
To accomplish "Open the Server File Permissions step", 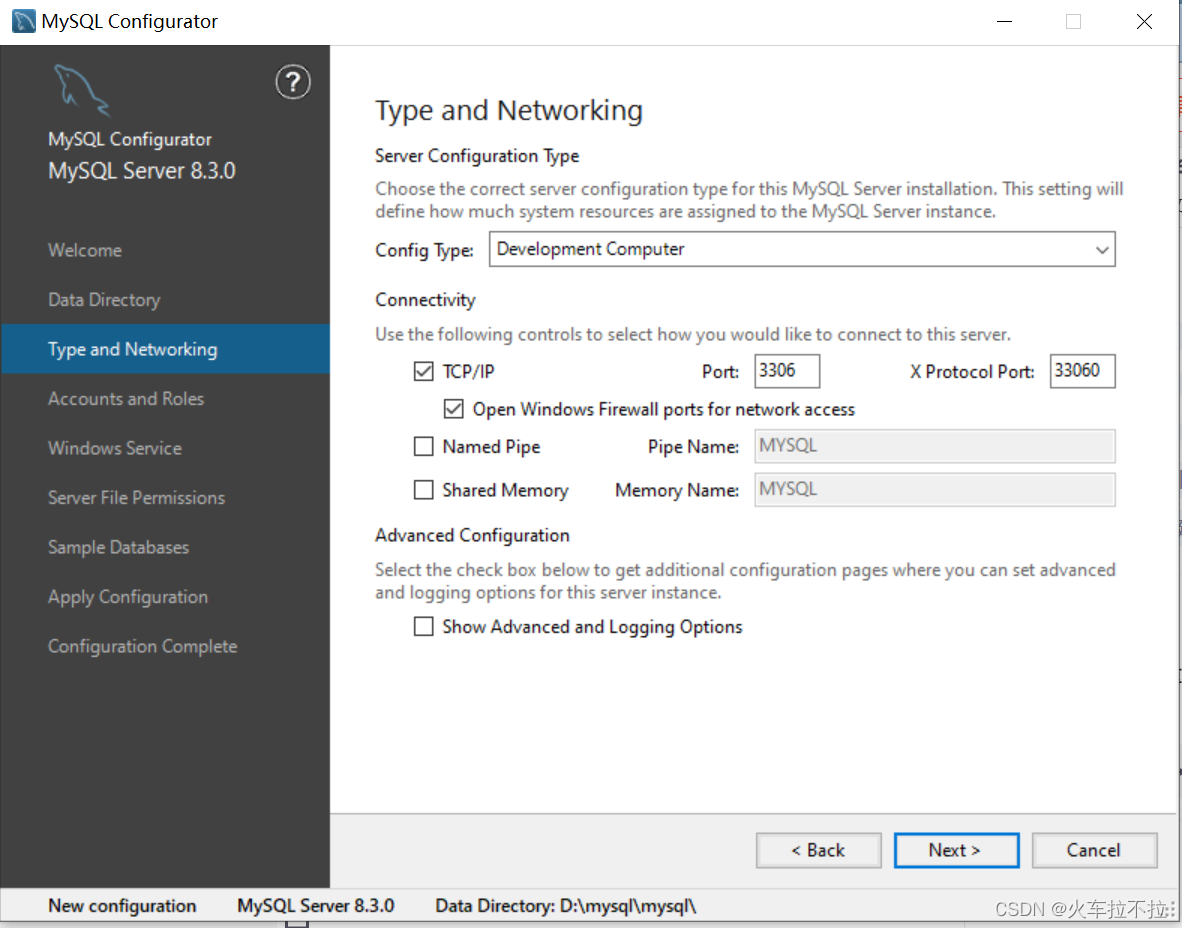I will [x=136, y=498].
